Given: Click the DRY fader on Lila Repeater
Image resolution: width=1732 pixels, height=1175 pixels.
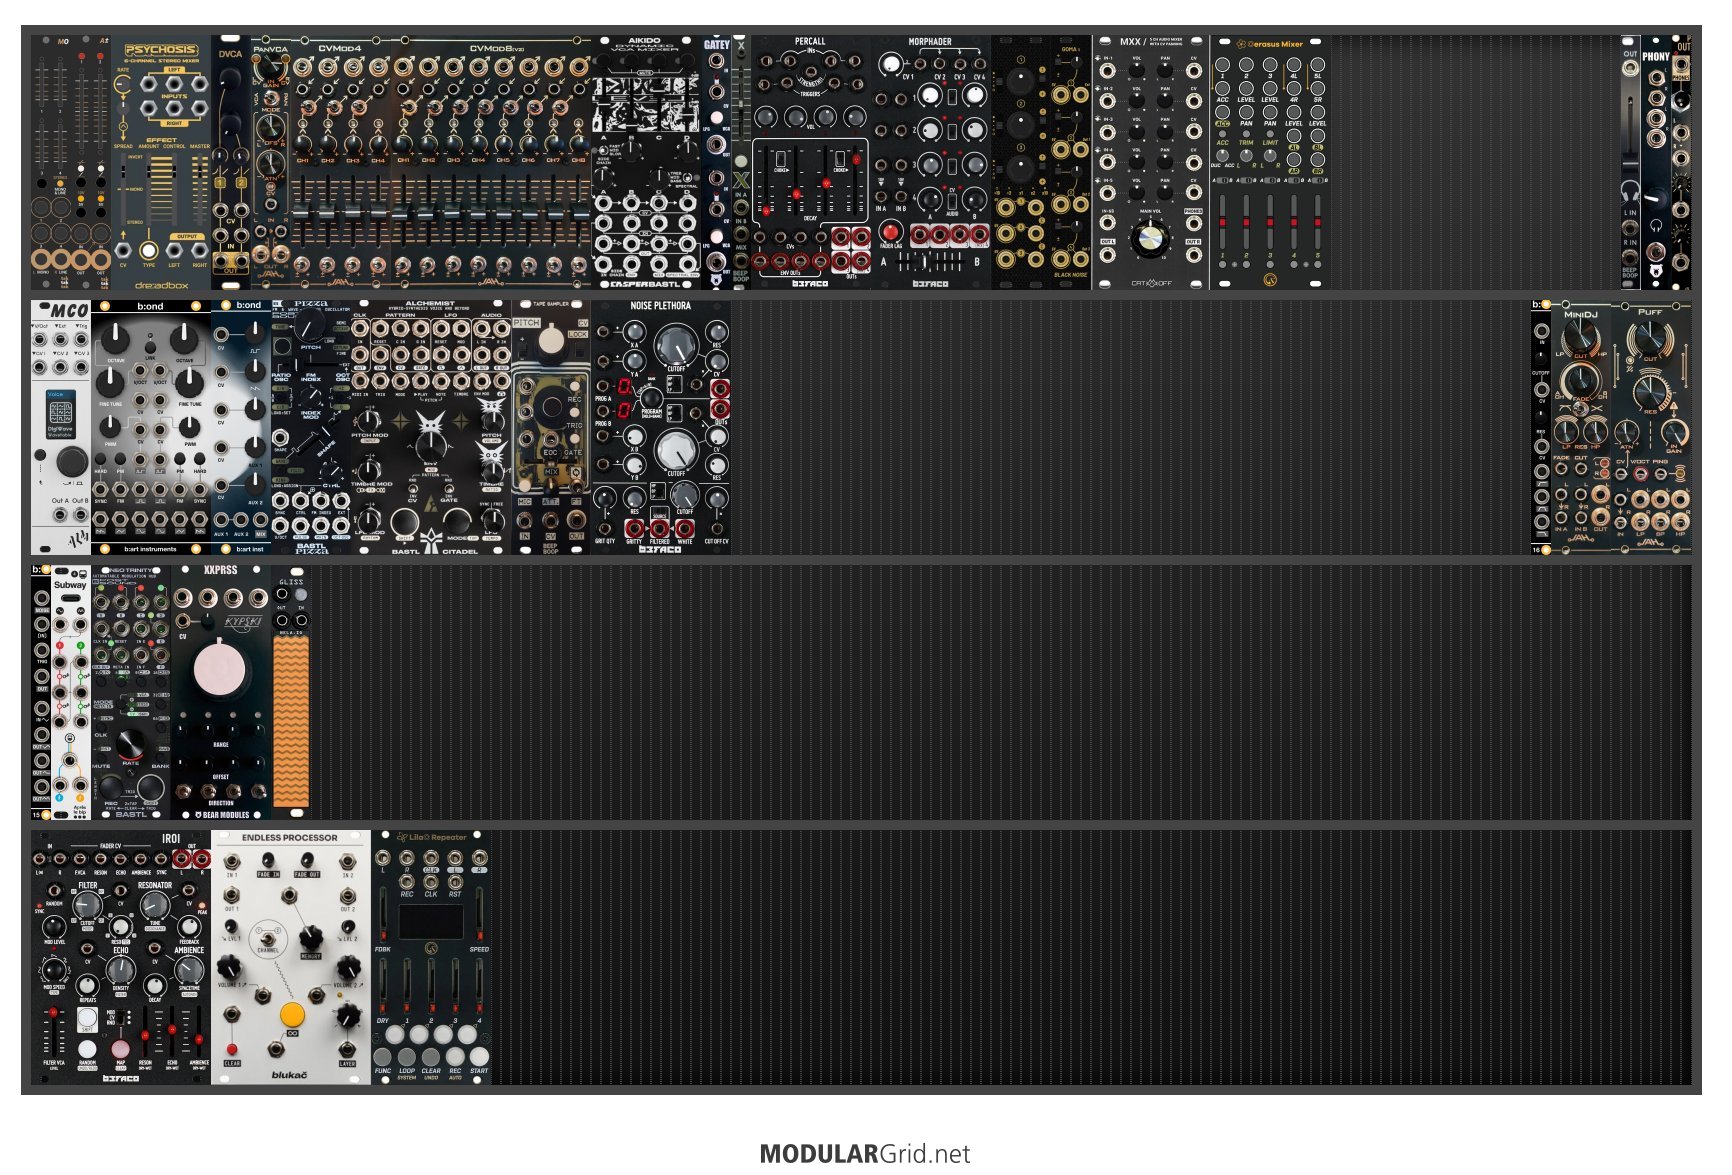Looking at the screenshot, I should point(383,987).
